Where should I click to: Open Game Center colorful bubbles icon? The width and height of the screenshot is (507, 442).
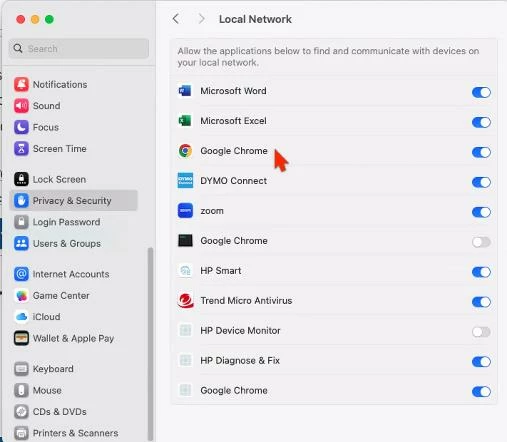point(21,295)
